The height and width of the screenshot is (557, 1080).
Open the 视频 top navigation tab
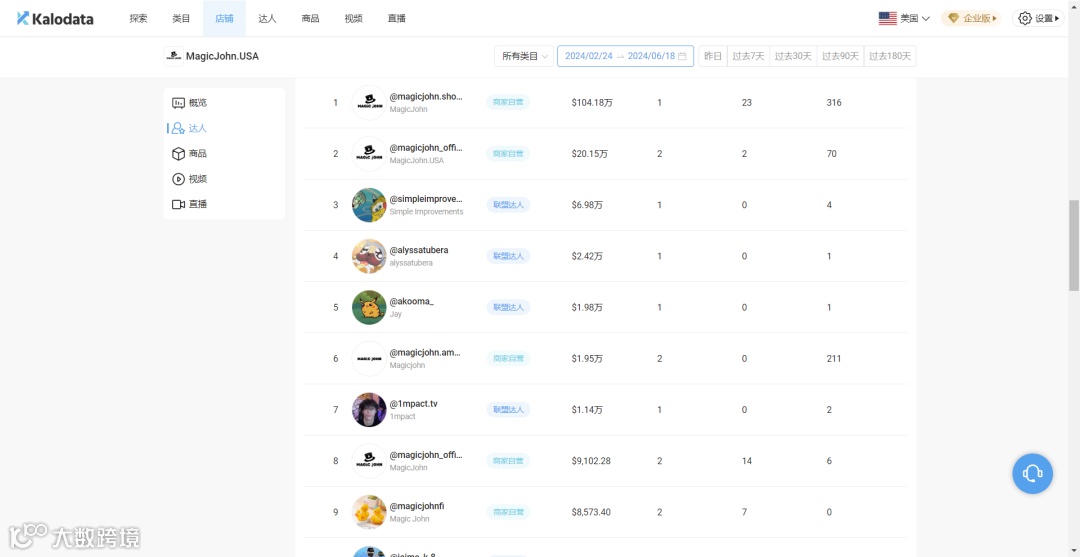click(353, 19)
